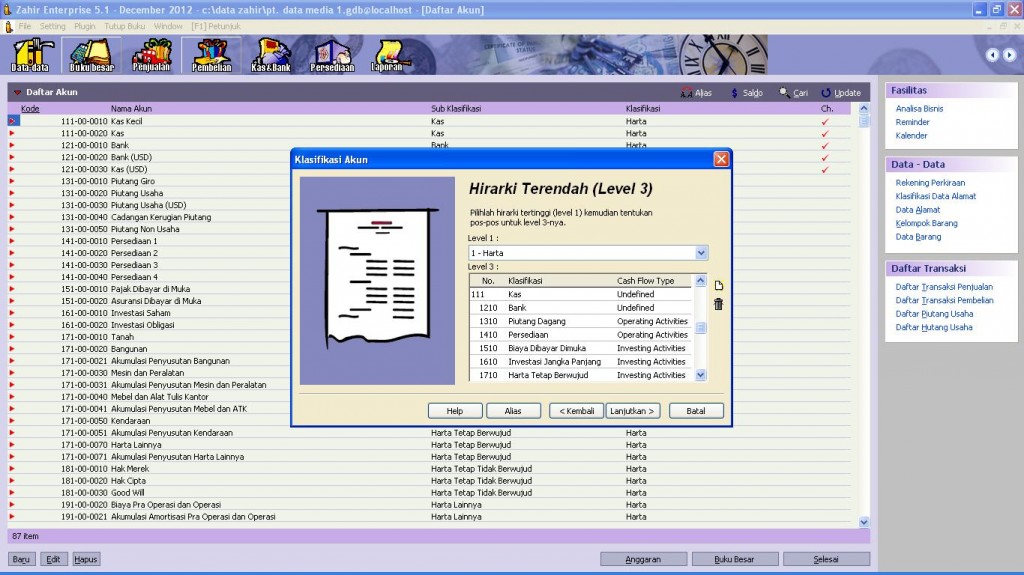Open the Kas & Bank module icon
Viewport: 1024px width, 575px height.
[270, 55]
